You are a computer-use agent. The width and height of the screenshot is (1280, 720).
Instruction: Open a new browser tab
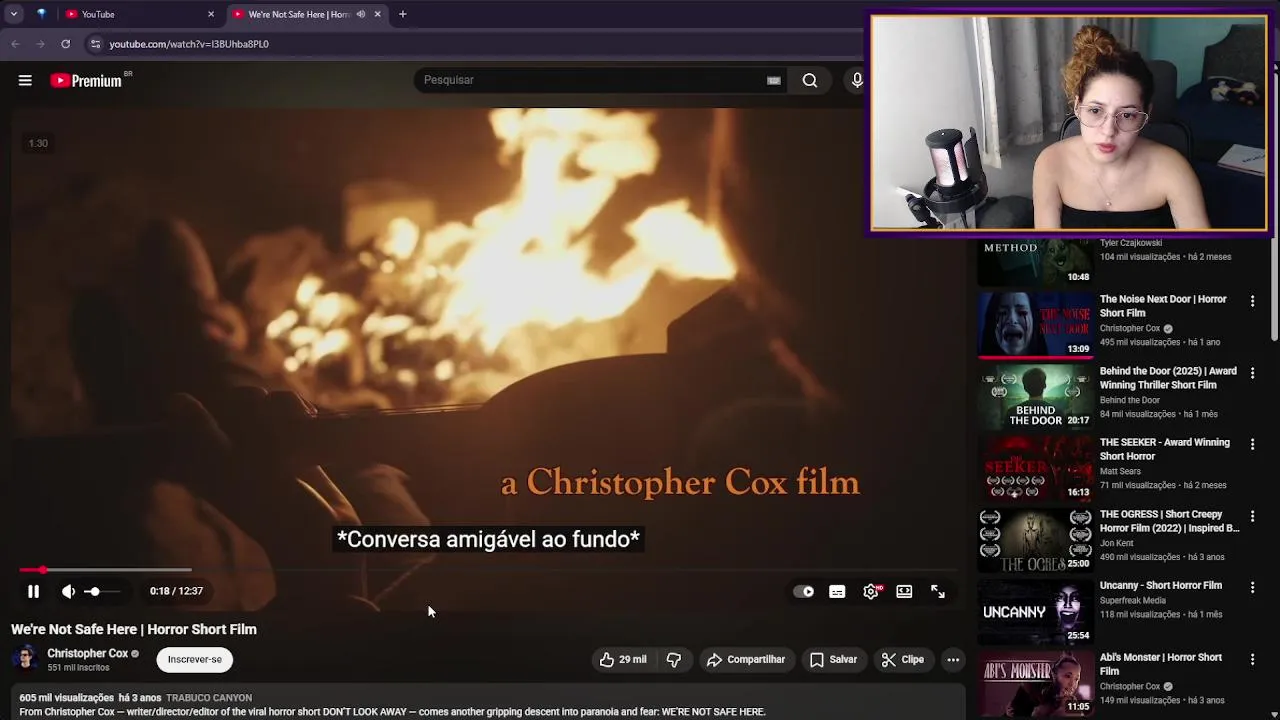(402, 14)
